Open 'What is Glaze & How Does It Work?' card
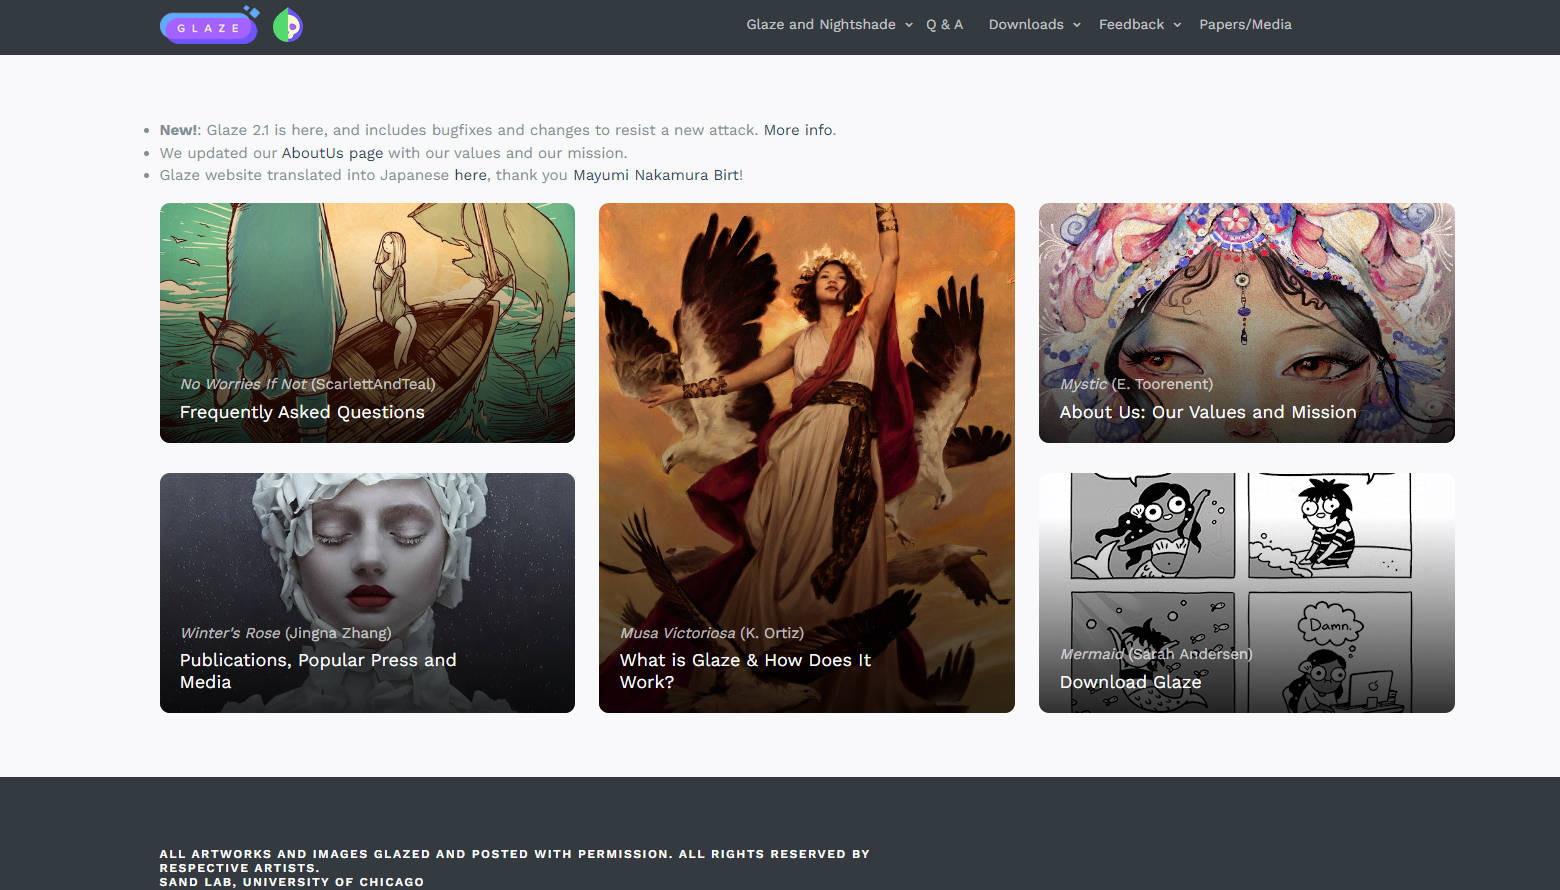Viewport: 1560px width, 890px height. click(x=807, y=458)
